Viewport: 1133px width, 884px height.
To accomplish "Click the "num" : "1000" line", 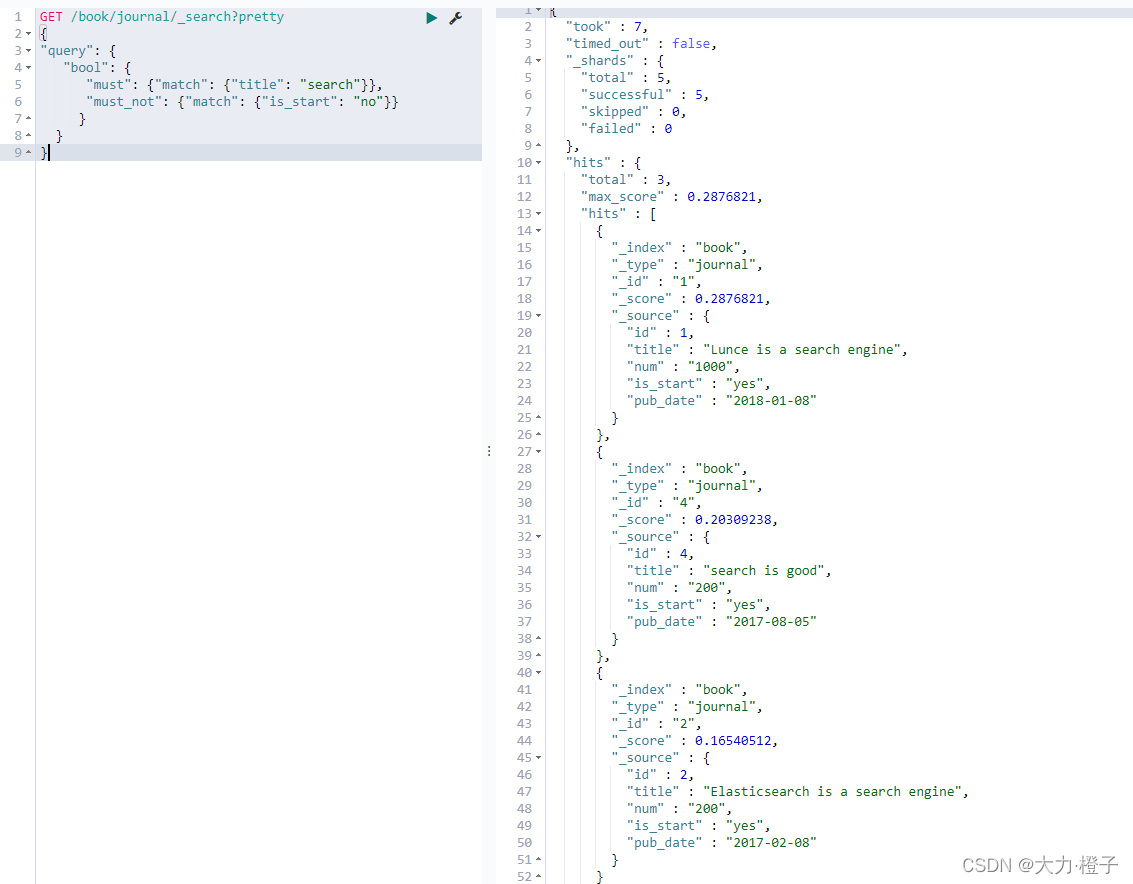I will point(683,367).
